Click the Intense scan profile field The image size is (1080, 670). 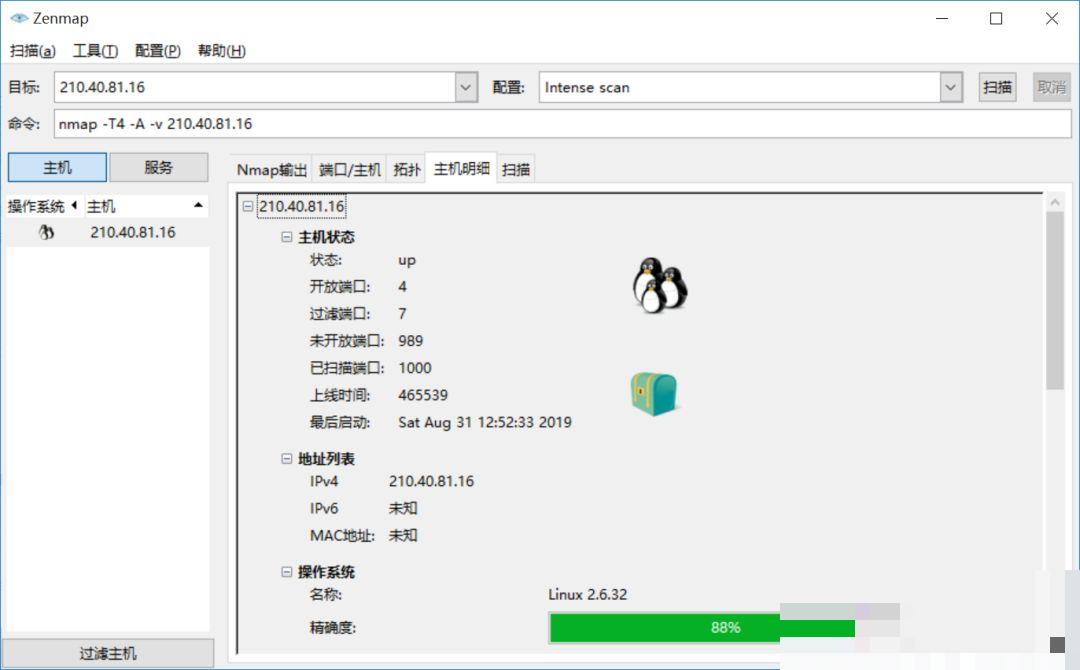point(740,87)
